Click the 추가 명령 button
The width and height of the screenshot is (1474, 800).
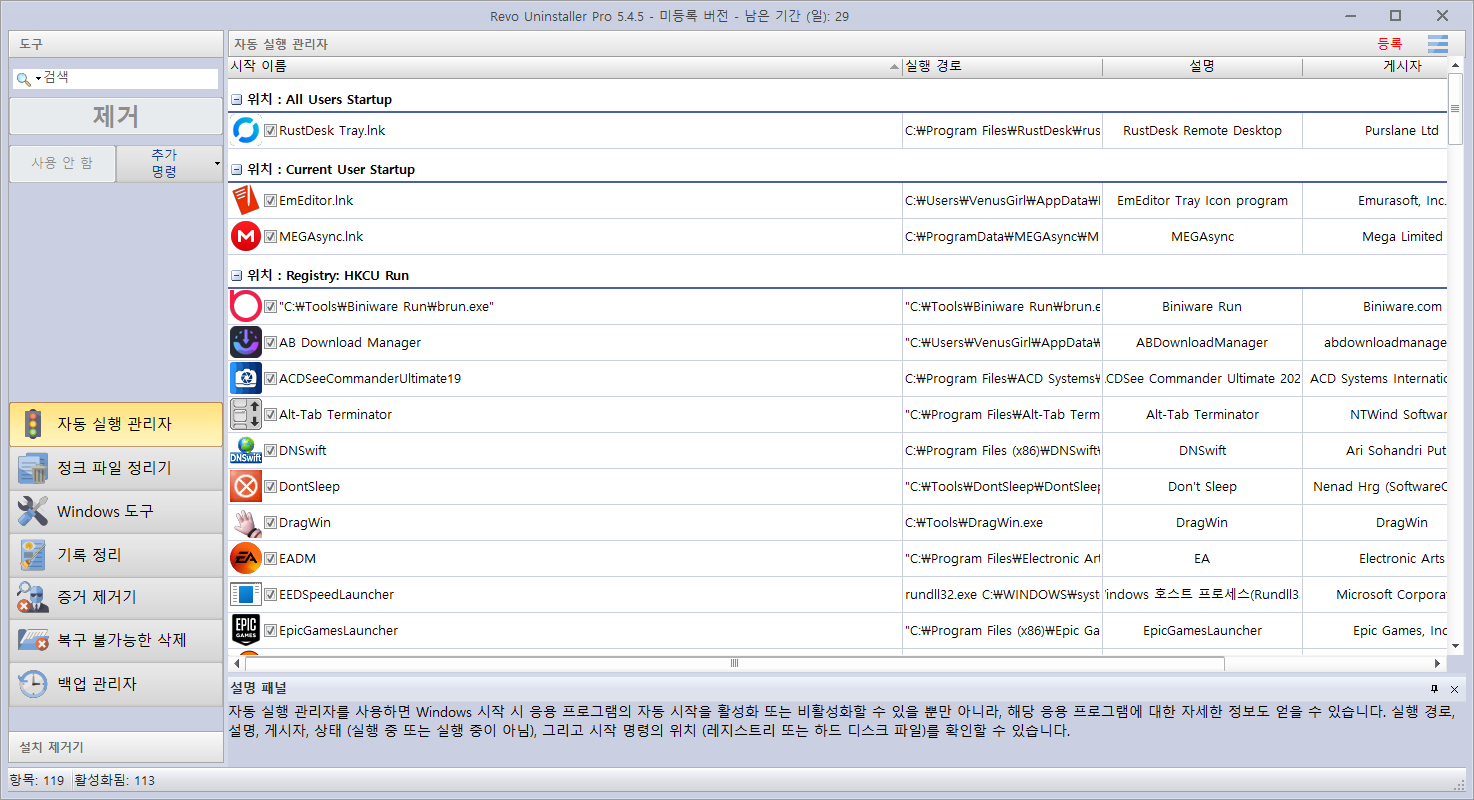[164, 164]
